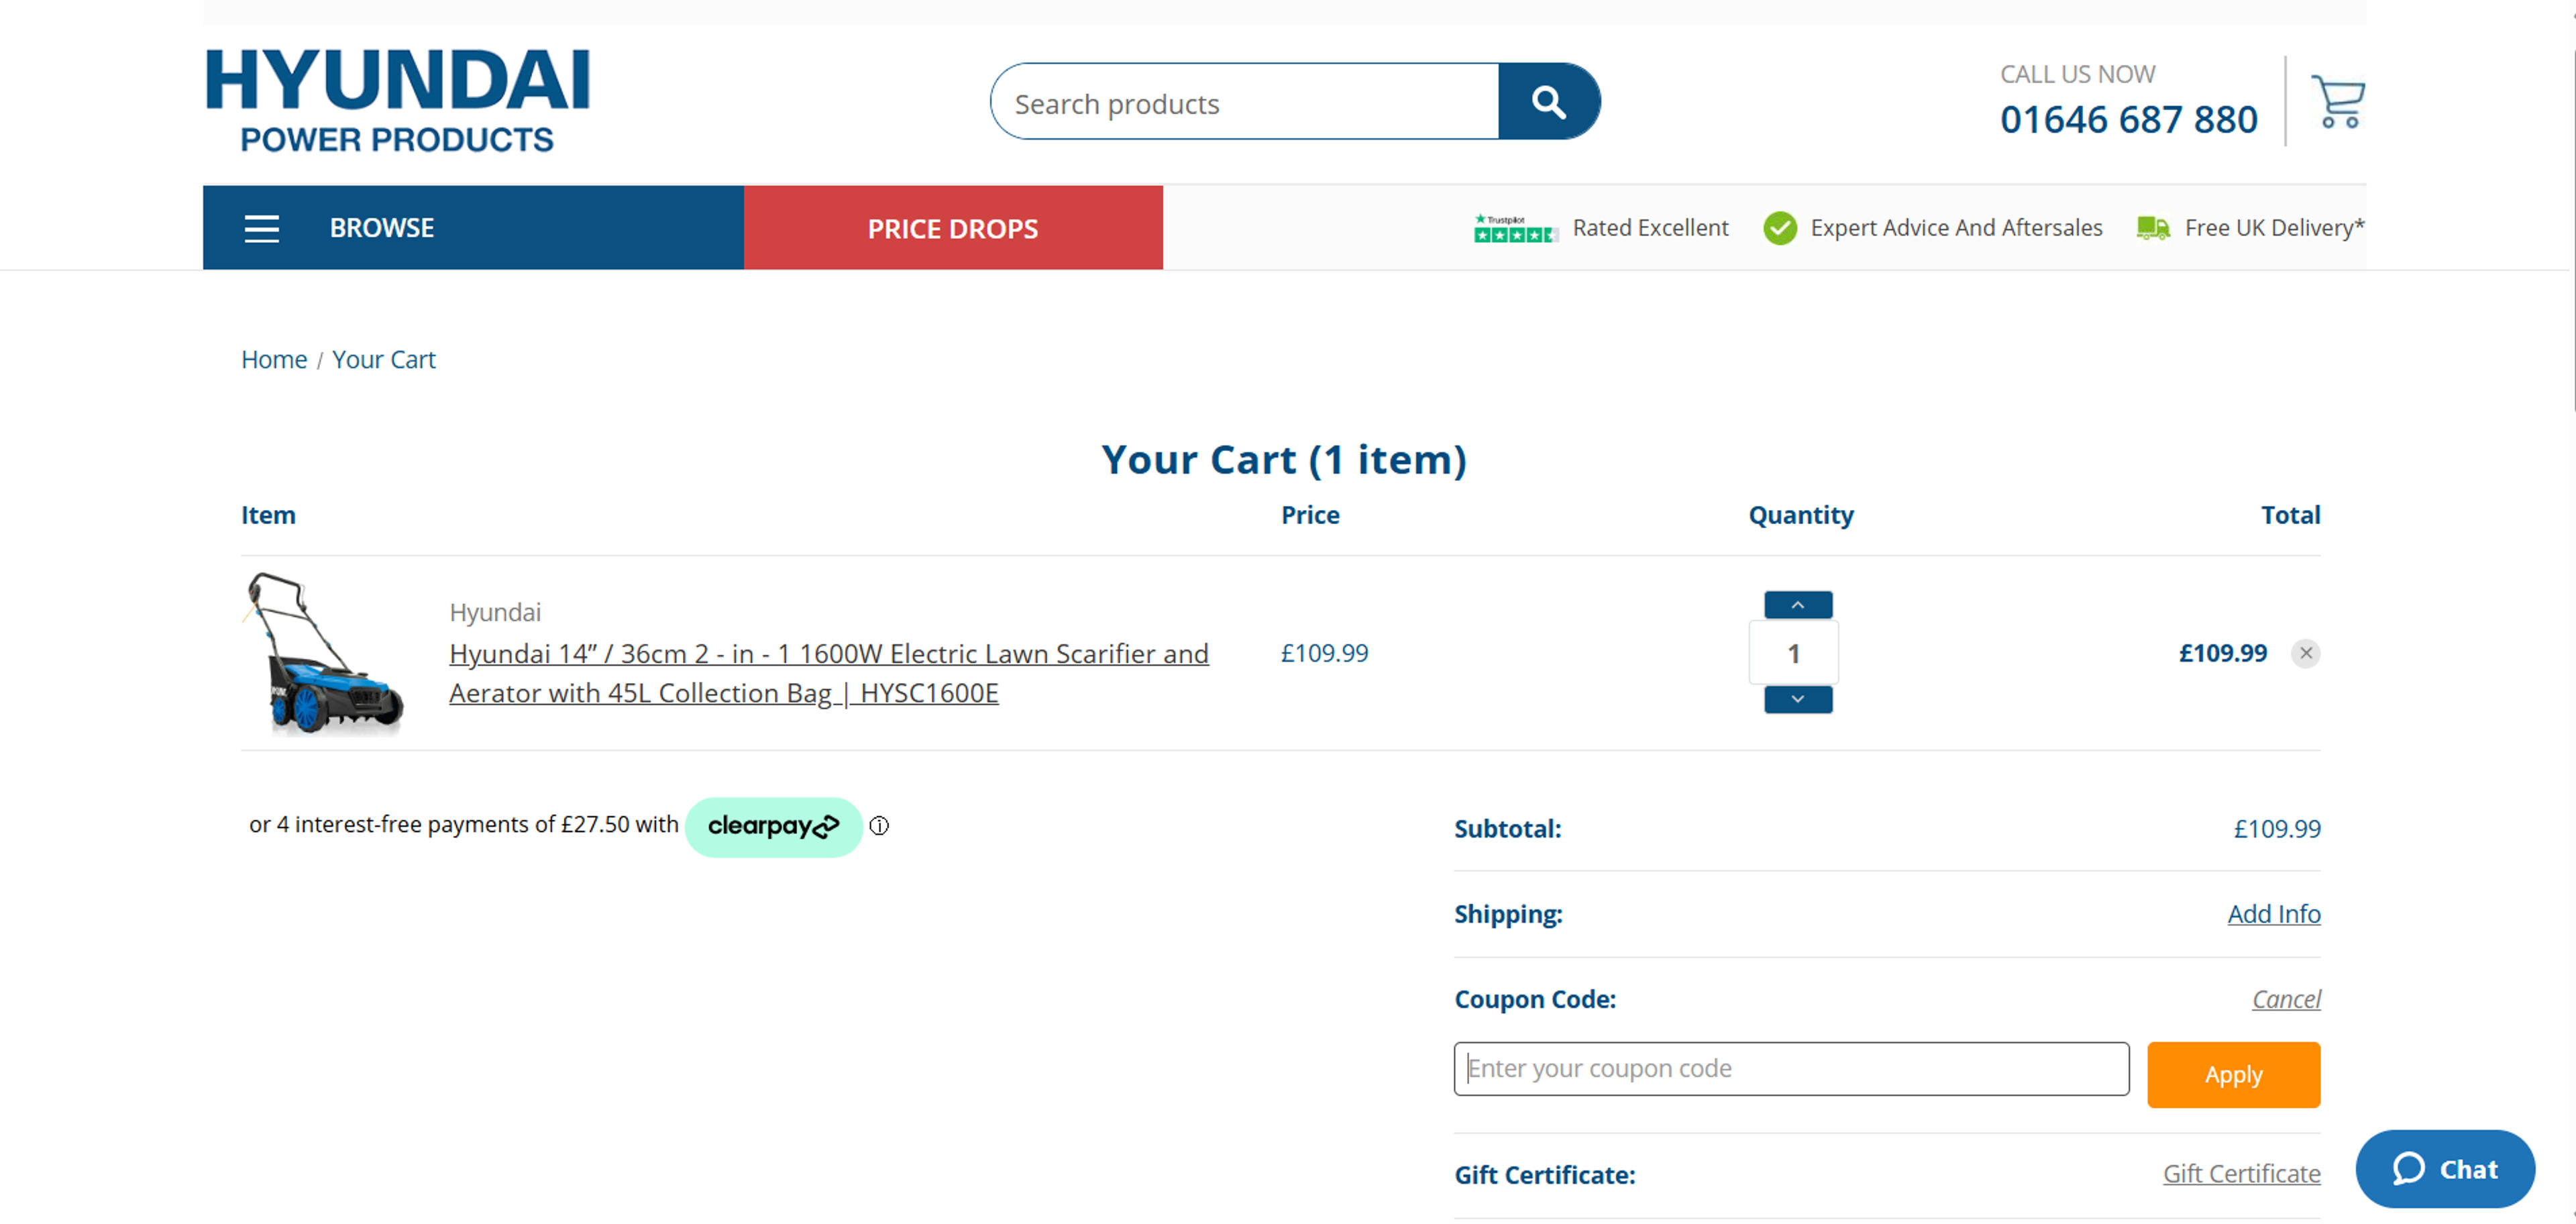Click the Expert Advice checkmark icon
Image resolution: width=2576 pixels, height=1224 pixels.
[1781, 228]
